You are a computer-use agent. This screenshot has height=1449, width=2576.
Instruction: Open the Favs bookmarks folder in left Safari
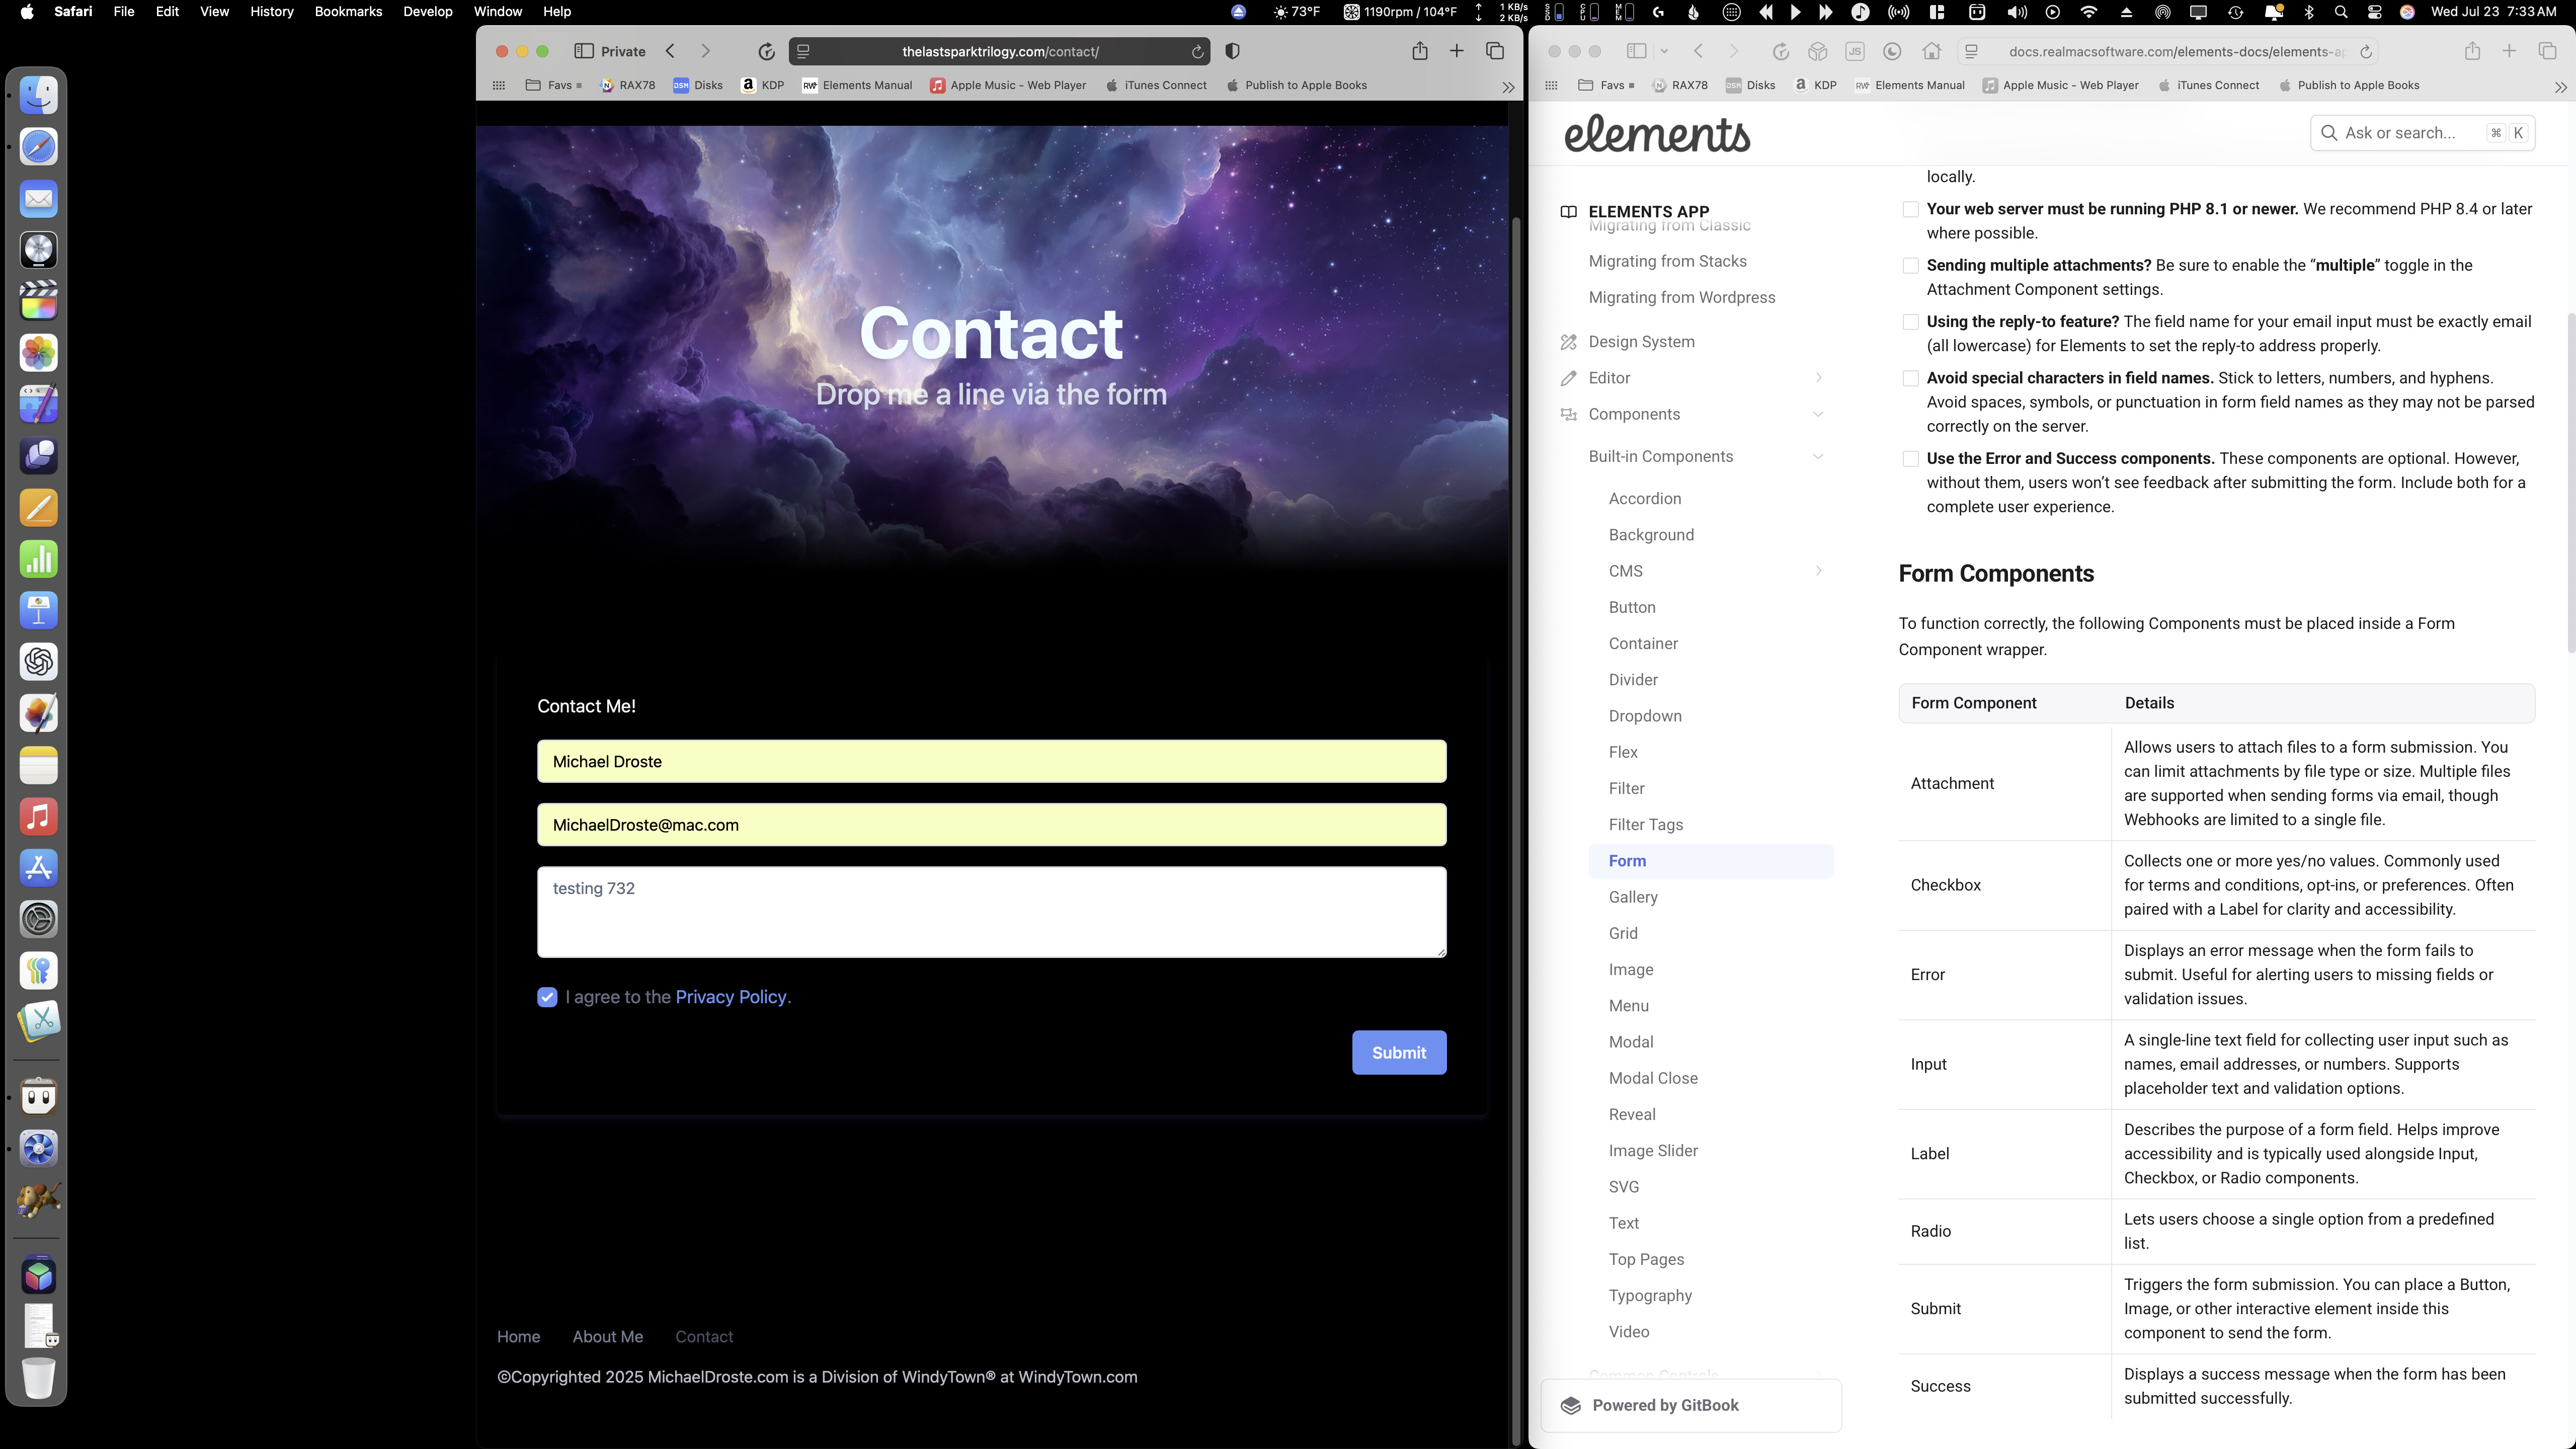click(x=553, y=86)
